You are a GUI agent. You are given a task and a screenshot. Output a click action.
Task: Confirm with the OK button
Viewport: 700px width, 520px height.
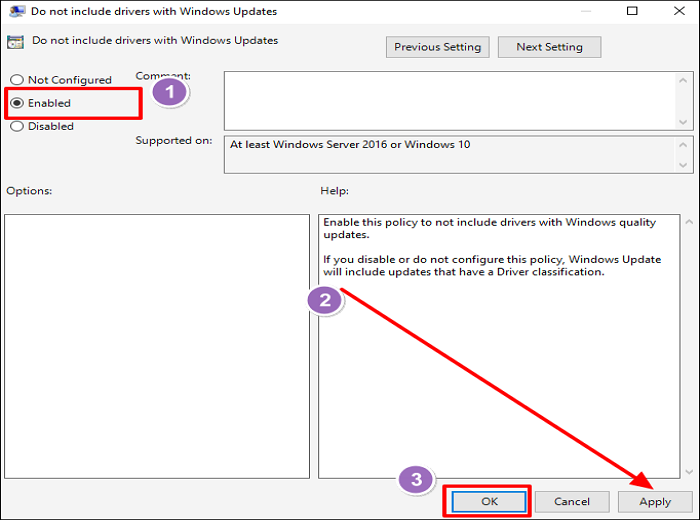(489, 501)
